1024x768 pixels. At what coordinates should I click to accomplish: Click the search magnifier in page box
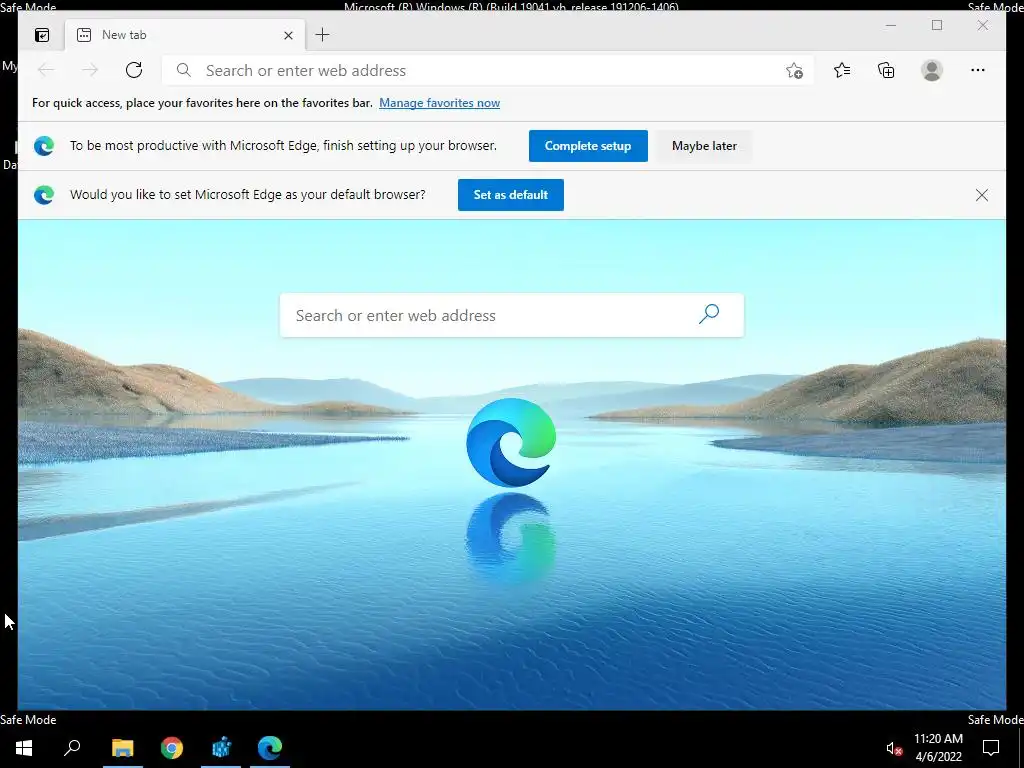point(709,314)
